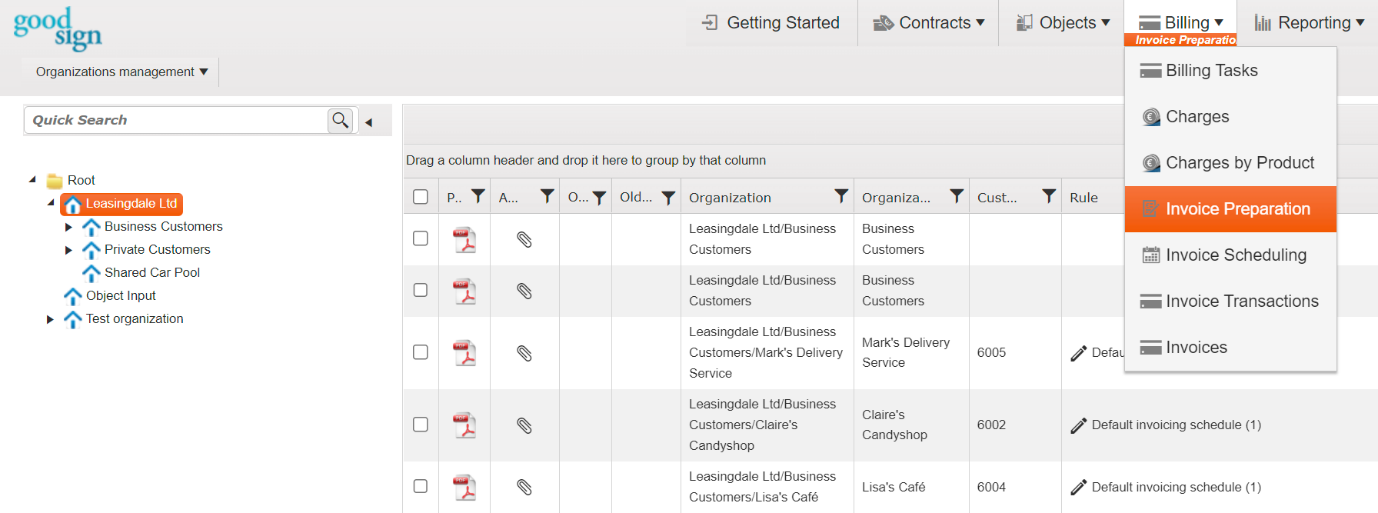Choose Charges by Product menu entry
The height and width of the screenshot is (513, 1378).
(x=1239, y=163)
